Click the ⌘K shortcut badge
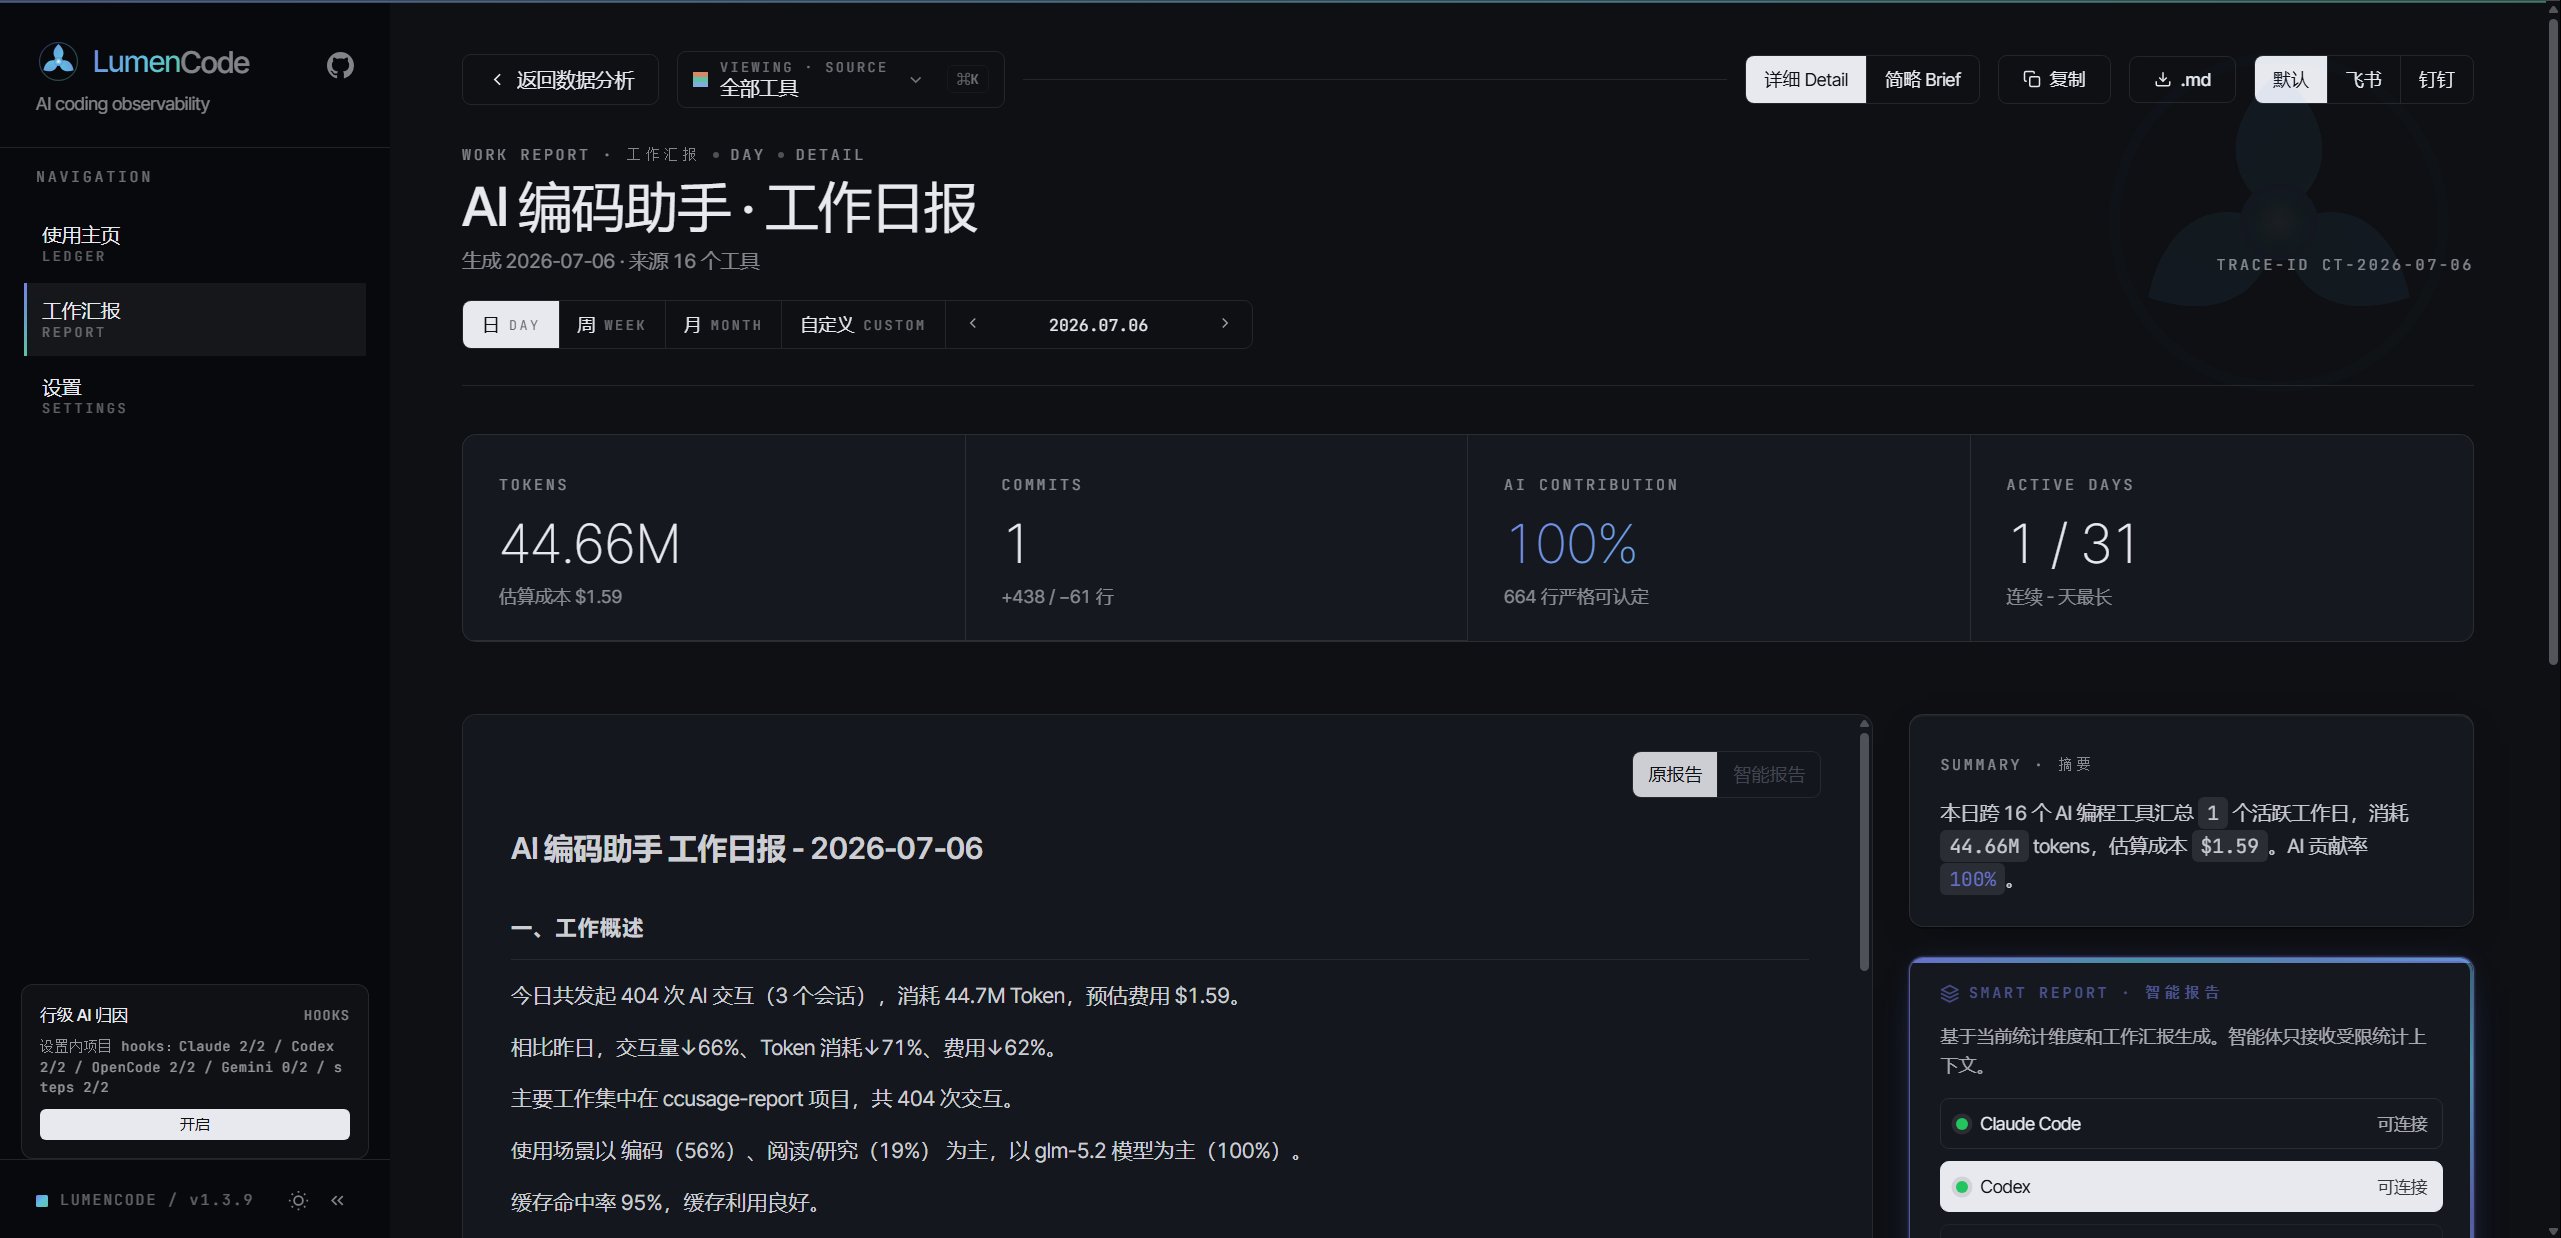This screenshot has width=2561, height=1238. click(967, 79)
